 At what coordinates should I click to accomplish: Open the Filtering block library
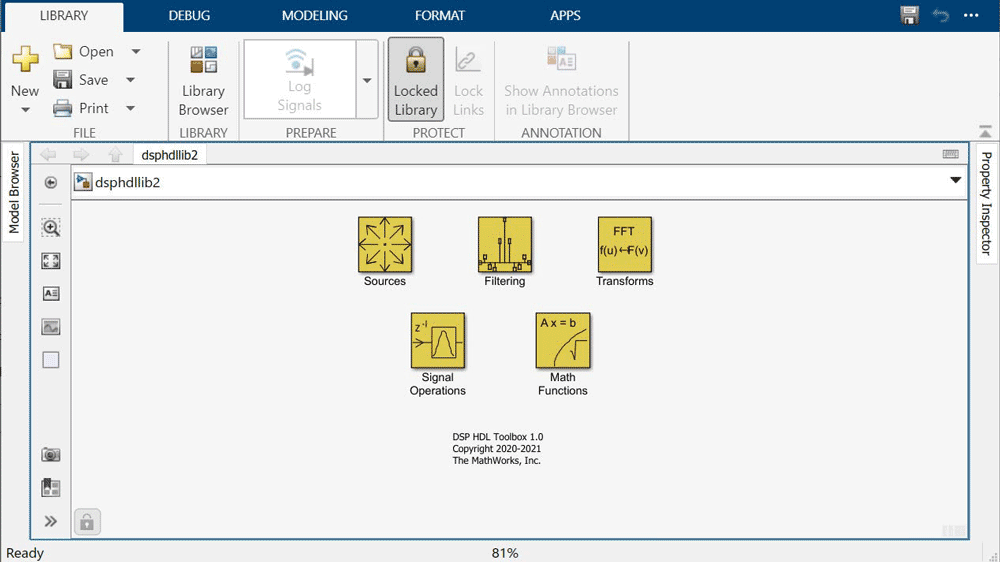[505, 245]
